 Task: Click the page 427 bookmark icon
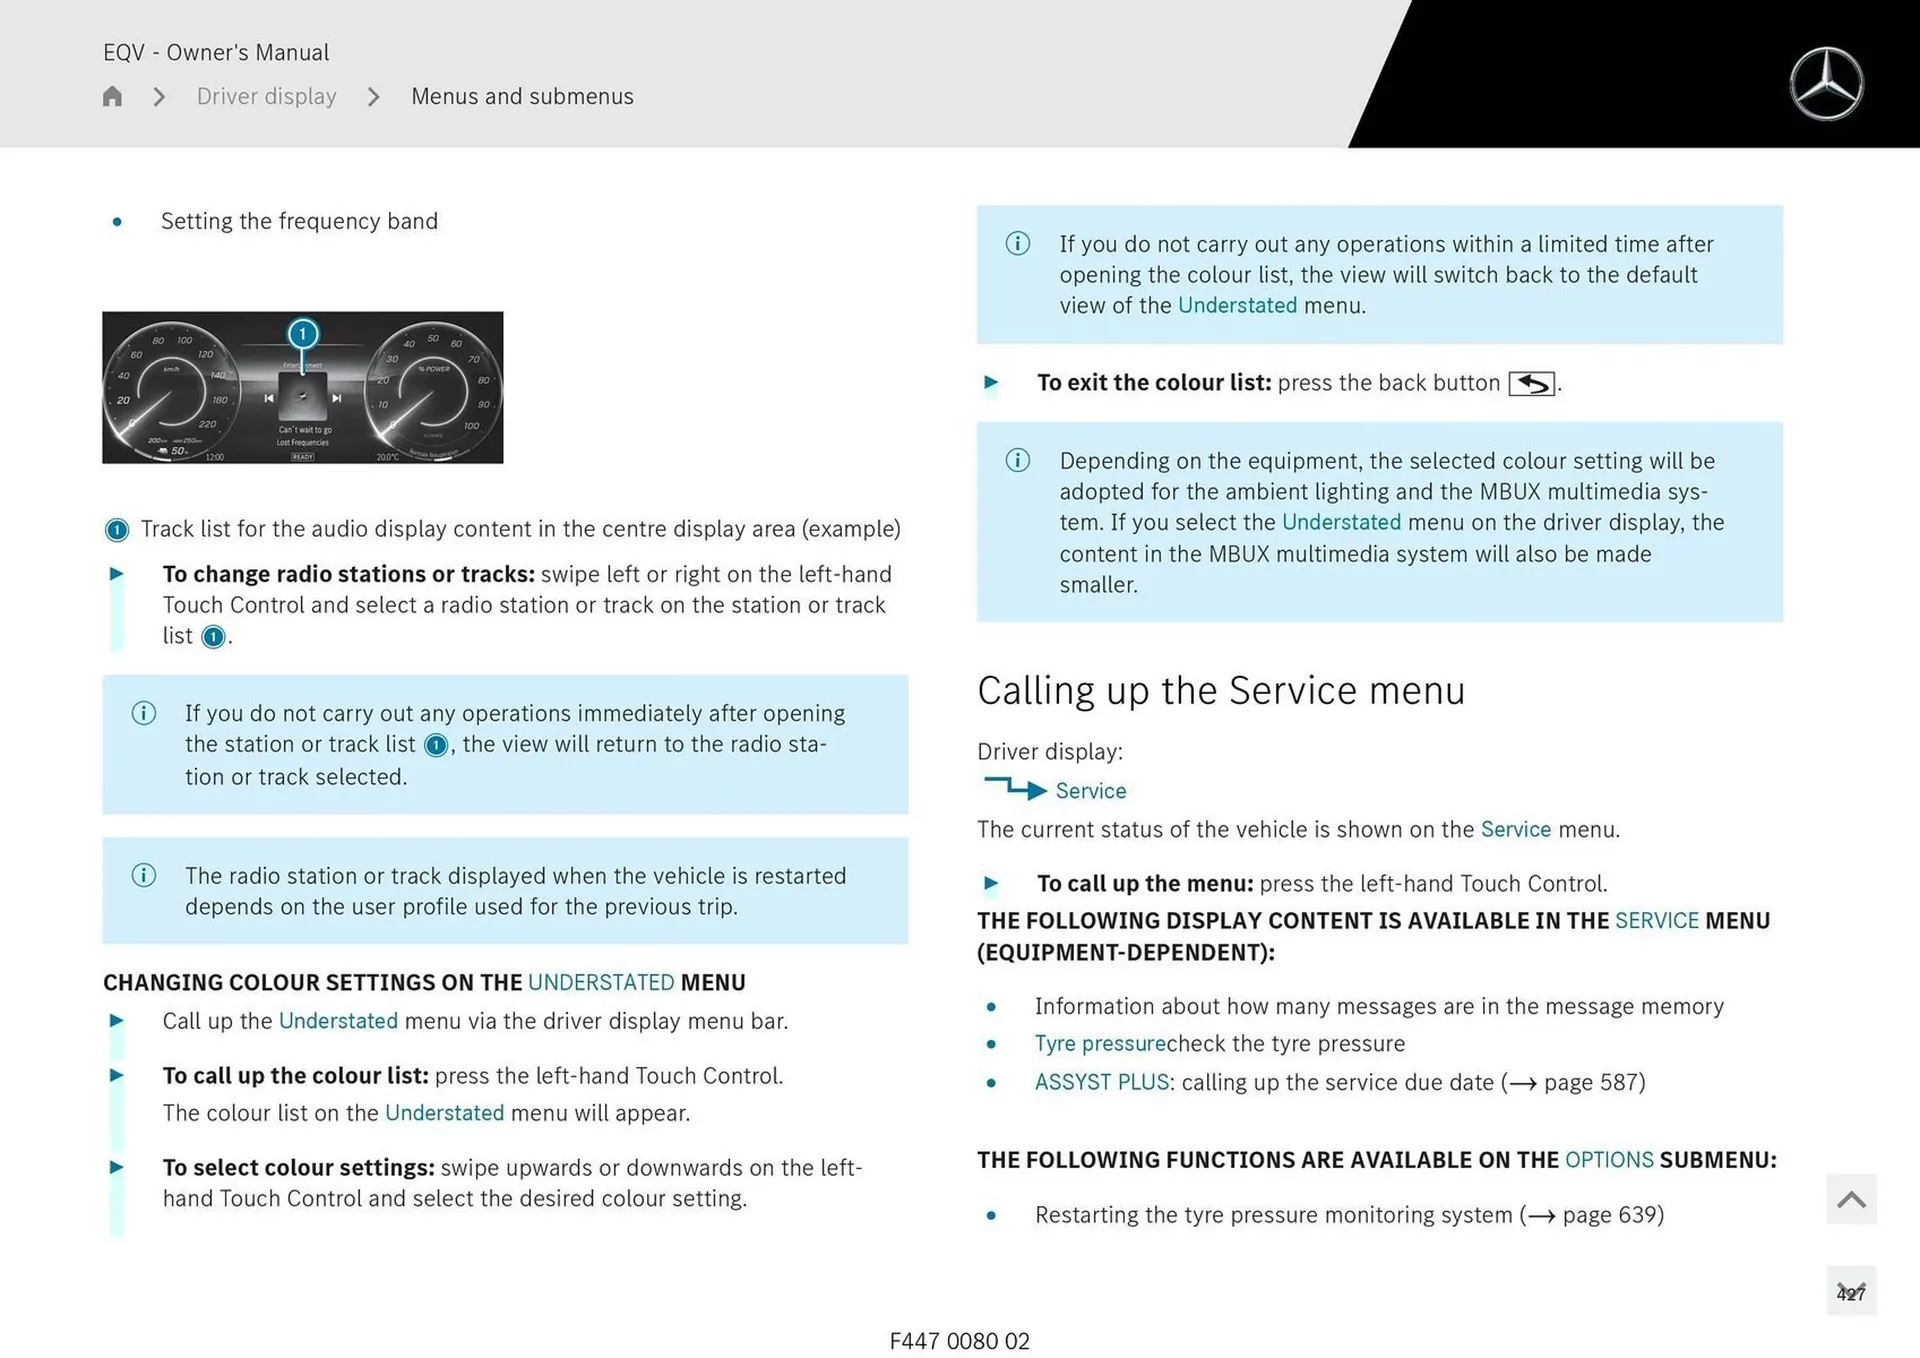(1851, 1292)
